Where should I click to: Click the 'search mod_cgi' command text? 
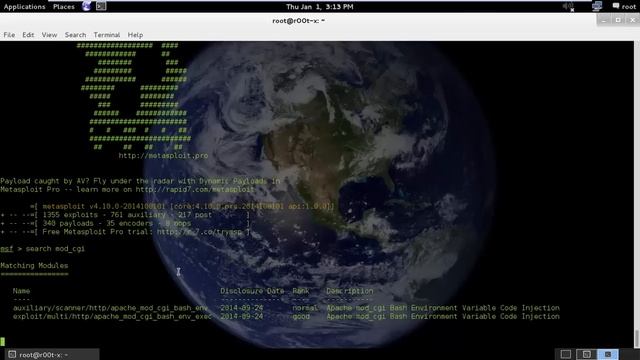[55, 249]
